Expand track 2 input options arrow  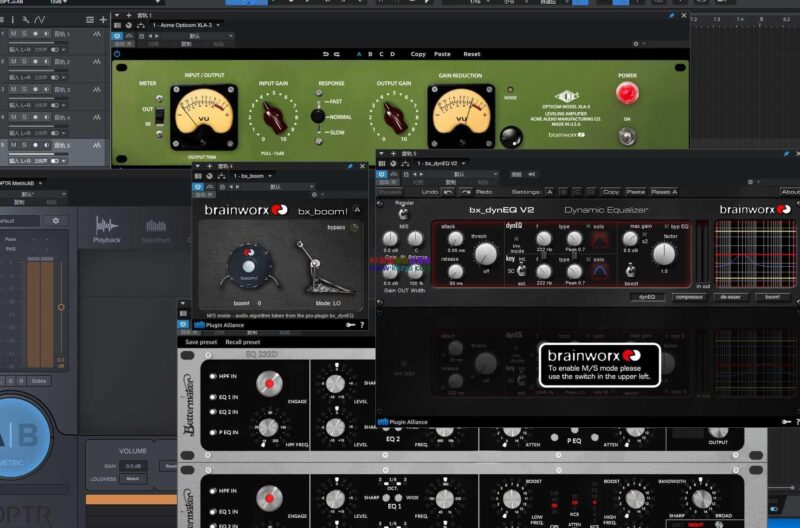click(63, 78)
